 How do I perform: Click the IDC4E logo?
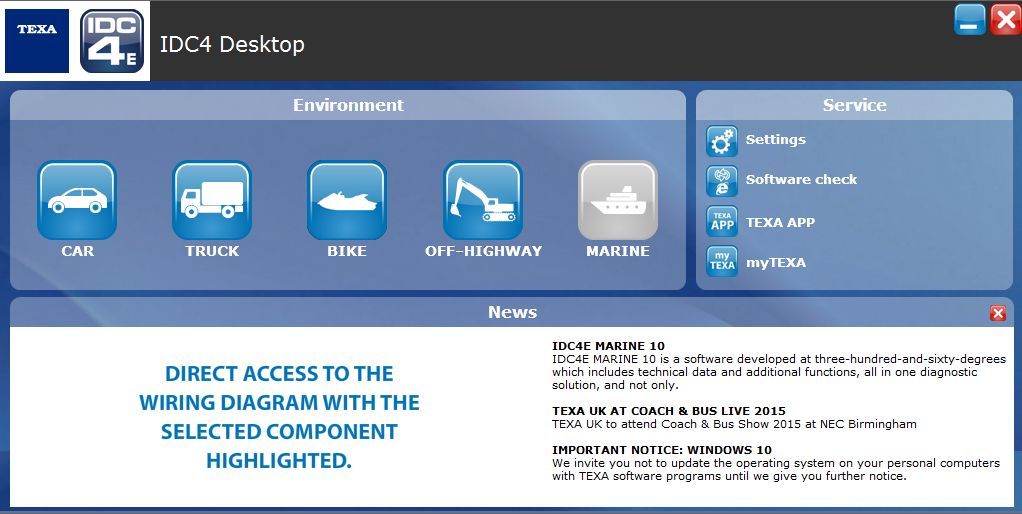(x=112, y=41)
